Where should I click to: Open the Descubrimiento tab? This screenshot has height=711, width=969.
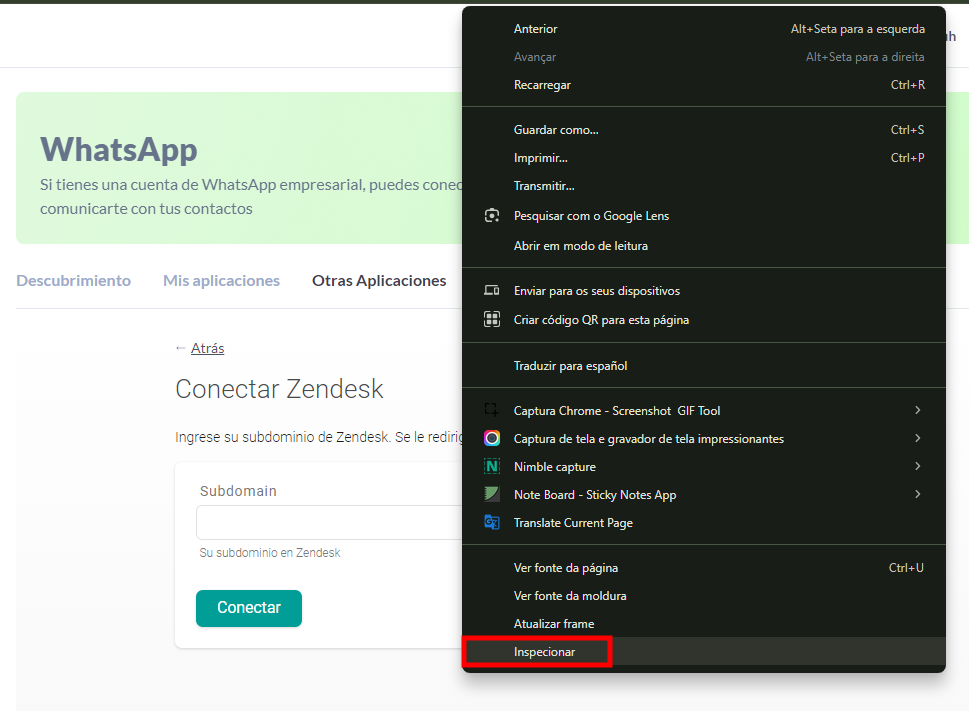(73, 281)
